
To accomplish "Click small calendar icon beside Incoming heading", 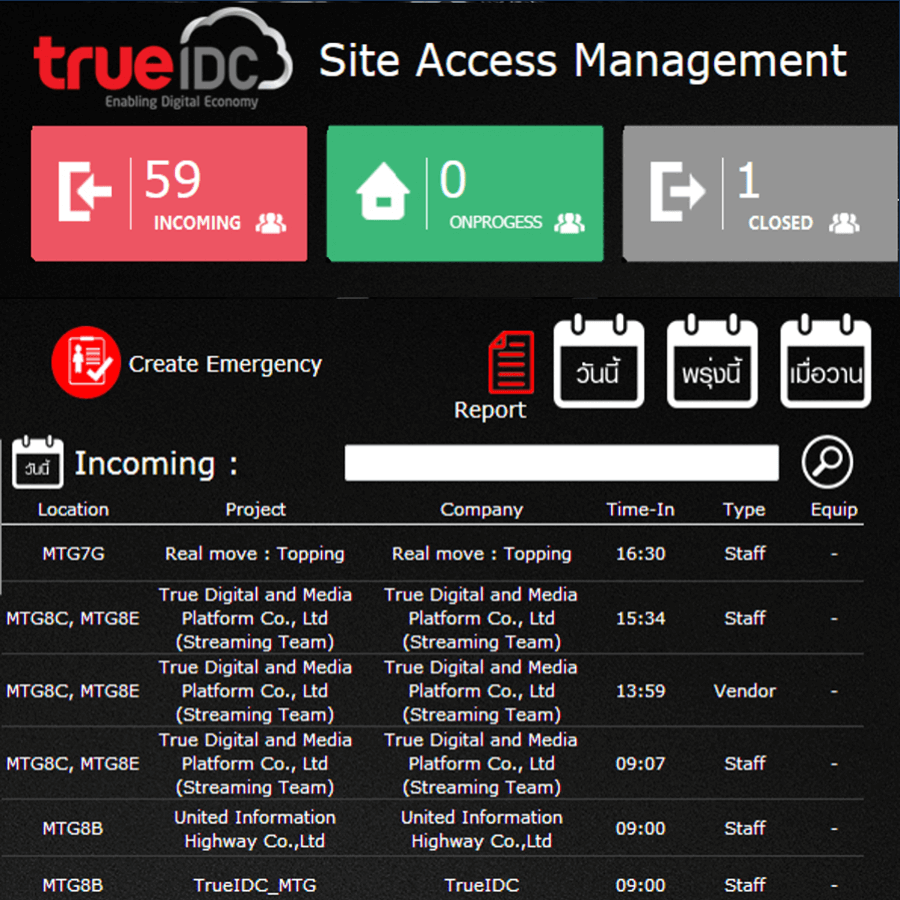I will click(x=38, y=462).
